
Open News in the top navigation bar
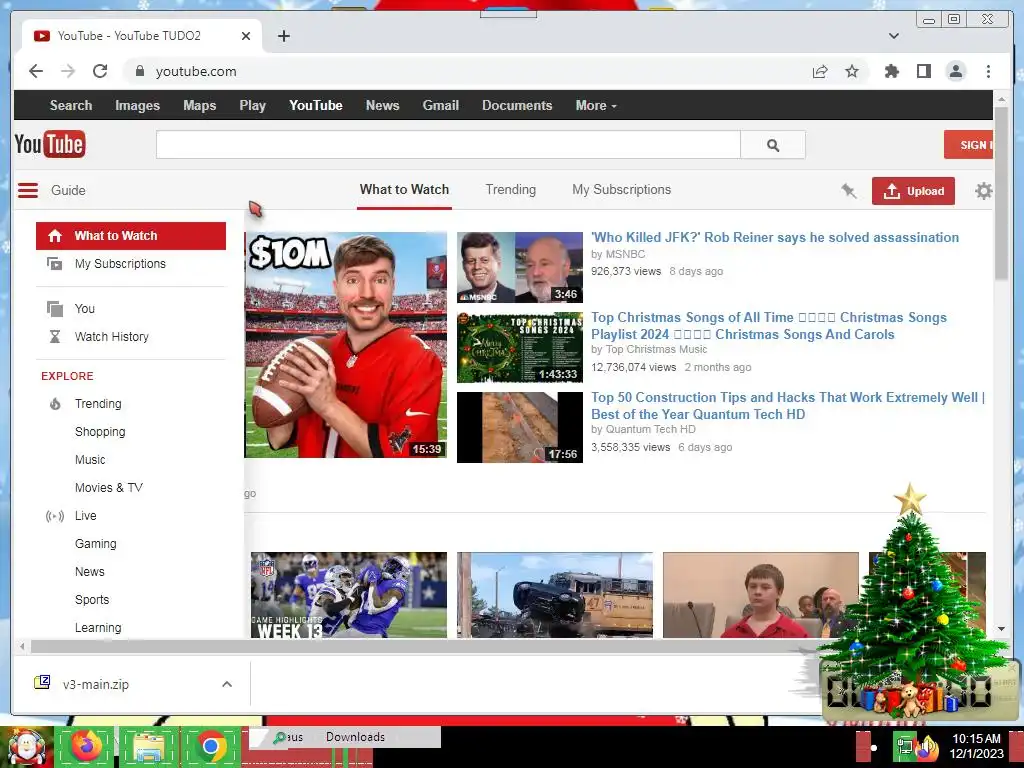pos(383,105)
